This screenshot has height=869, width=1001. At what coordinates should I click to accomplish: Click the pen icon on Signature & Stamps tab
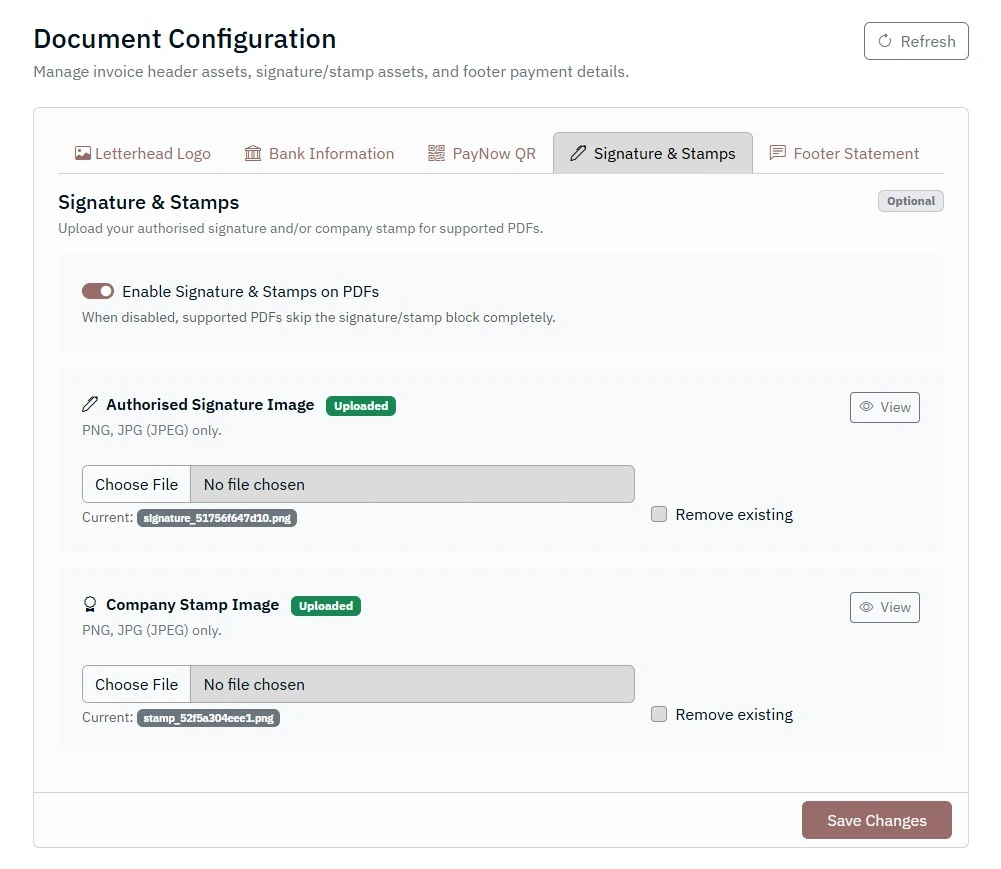coord(578,154)
